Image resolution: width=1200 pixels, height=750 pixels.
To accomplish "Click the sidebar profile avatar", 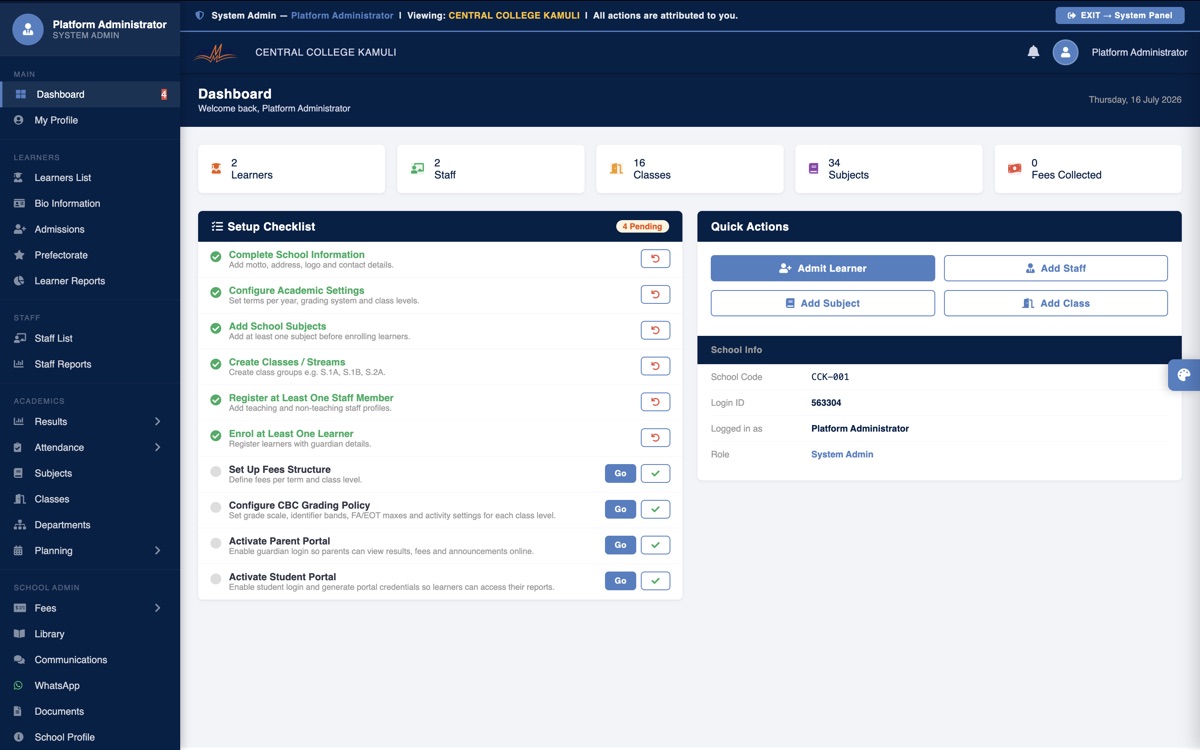I will [27, 29].
